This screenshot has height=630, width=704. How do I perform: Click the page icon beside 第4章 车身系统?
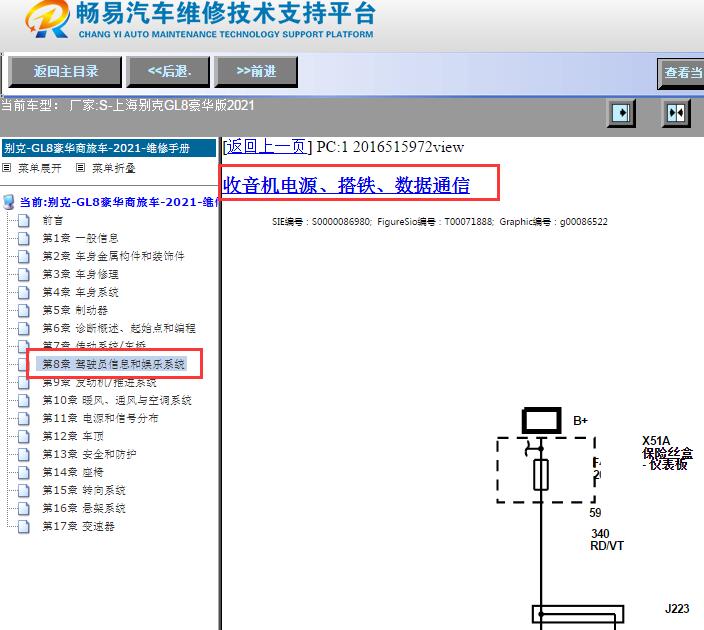tap(23, 292)
